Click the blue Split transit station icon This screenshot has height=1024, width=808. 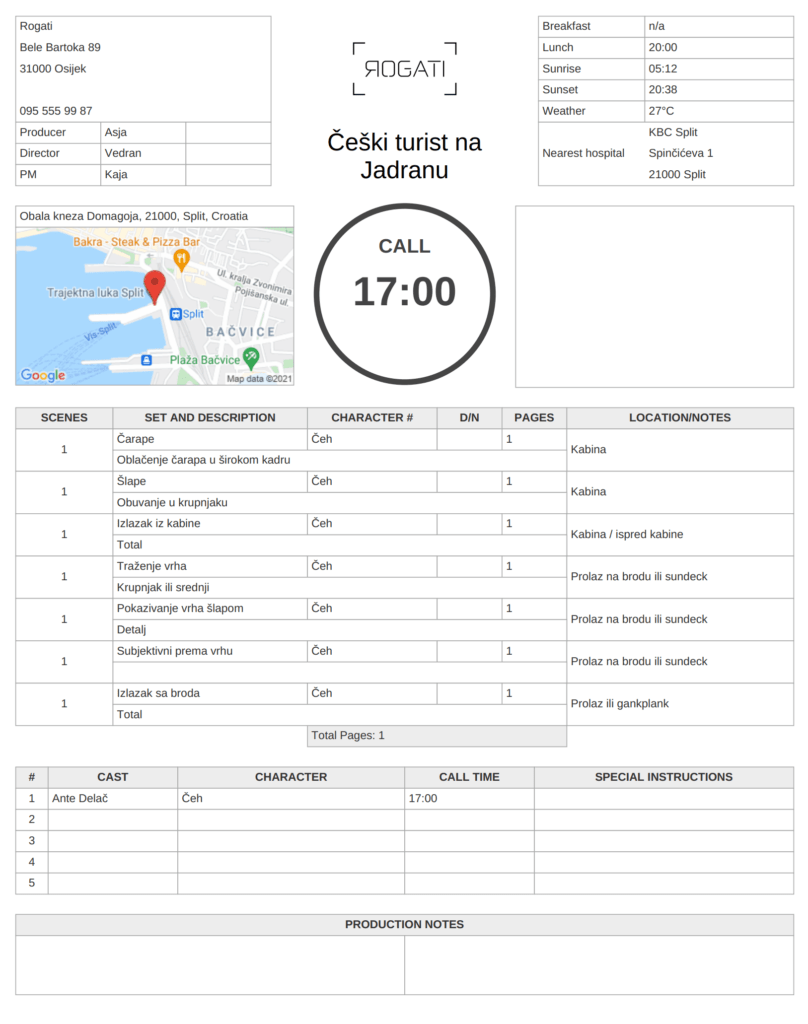point(175,314)
